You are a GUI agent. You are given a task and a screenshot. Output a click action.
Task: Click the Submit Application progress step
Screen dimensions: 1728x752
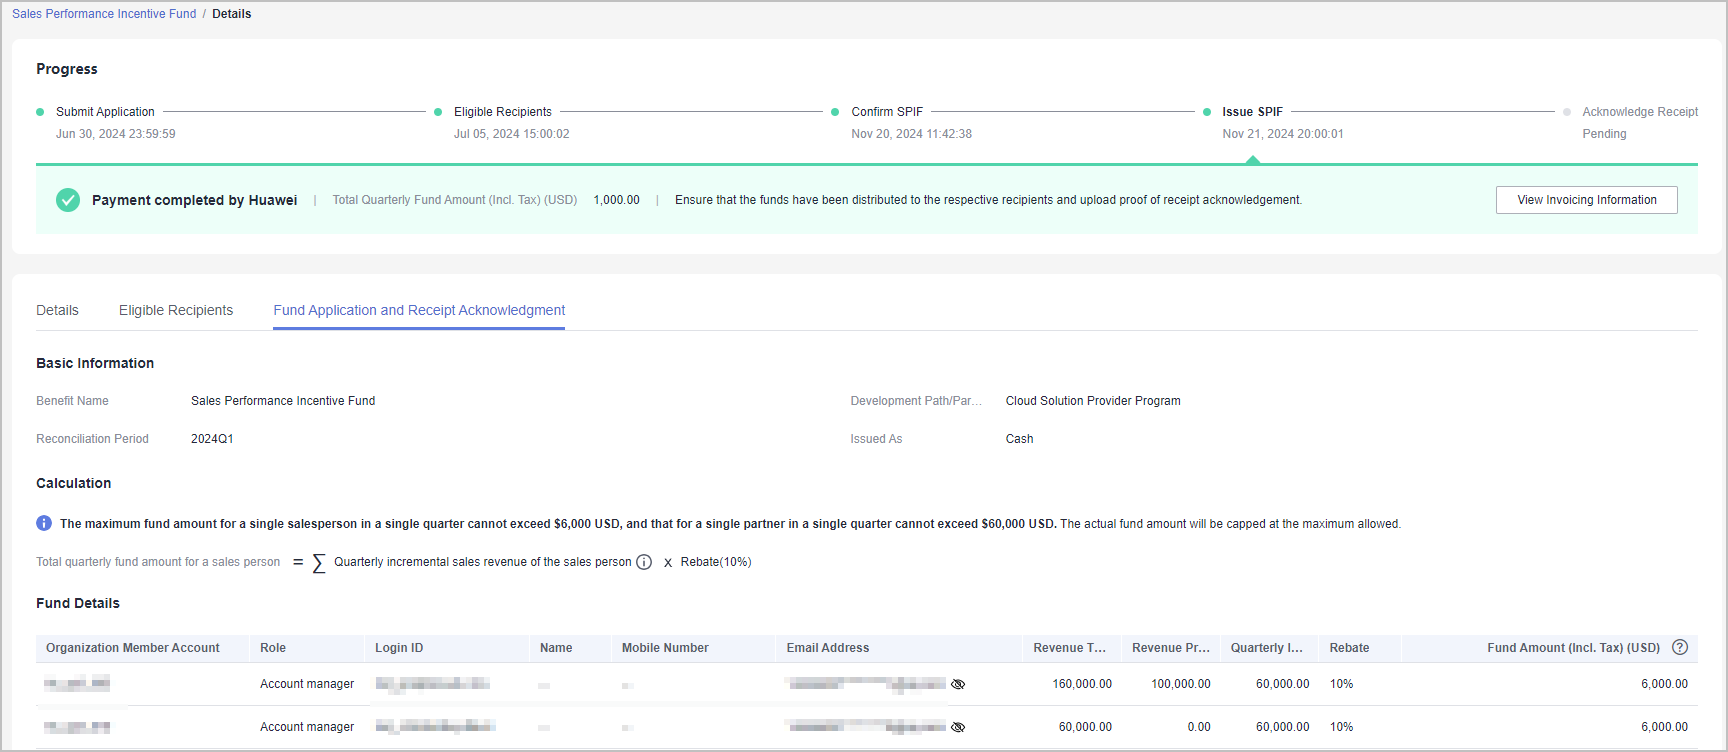coord(105,112)
